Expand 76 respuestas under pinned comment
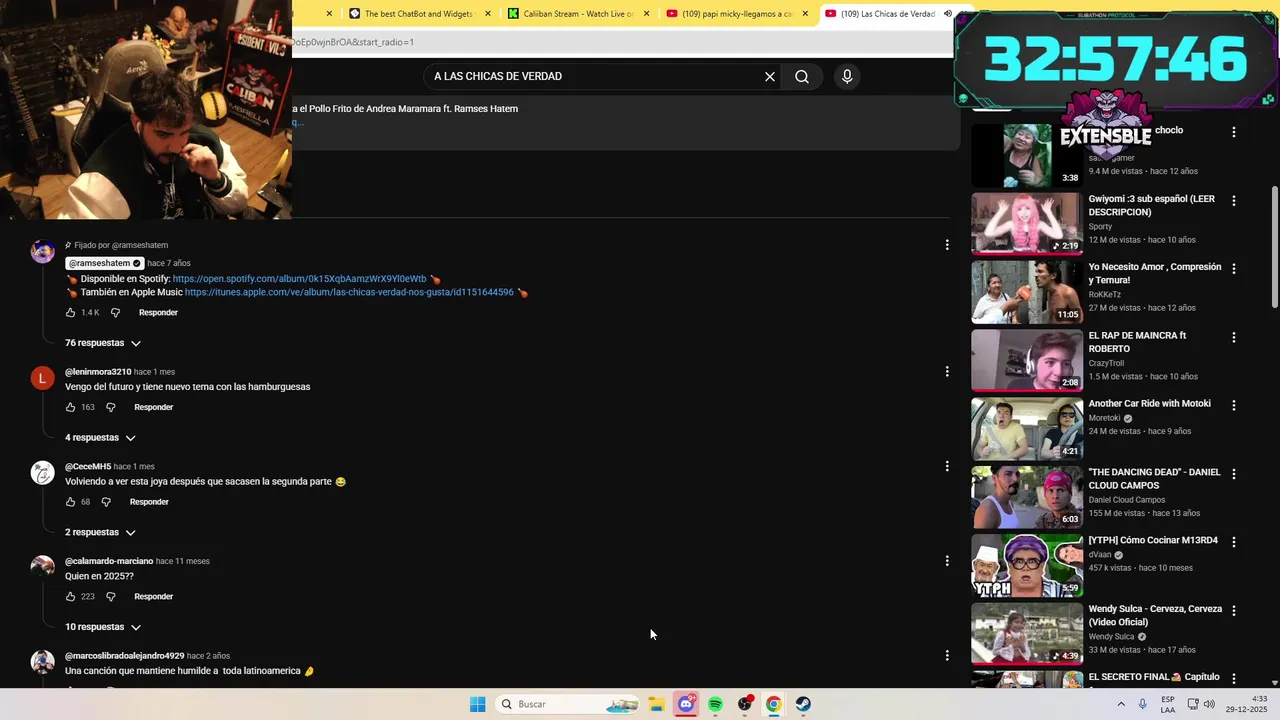This screenshot has height=720, width=1280. point(103,343)
